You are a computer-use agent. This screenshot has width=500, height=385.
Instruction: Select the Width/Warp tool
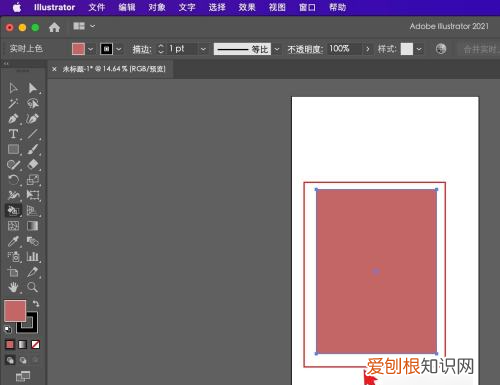13,195
